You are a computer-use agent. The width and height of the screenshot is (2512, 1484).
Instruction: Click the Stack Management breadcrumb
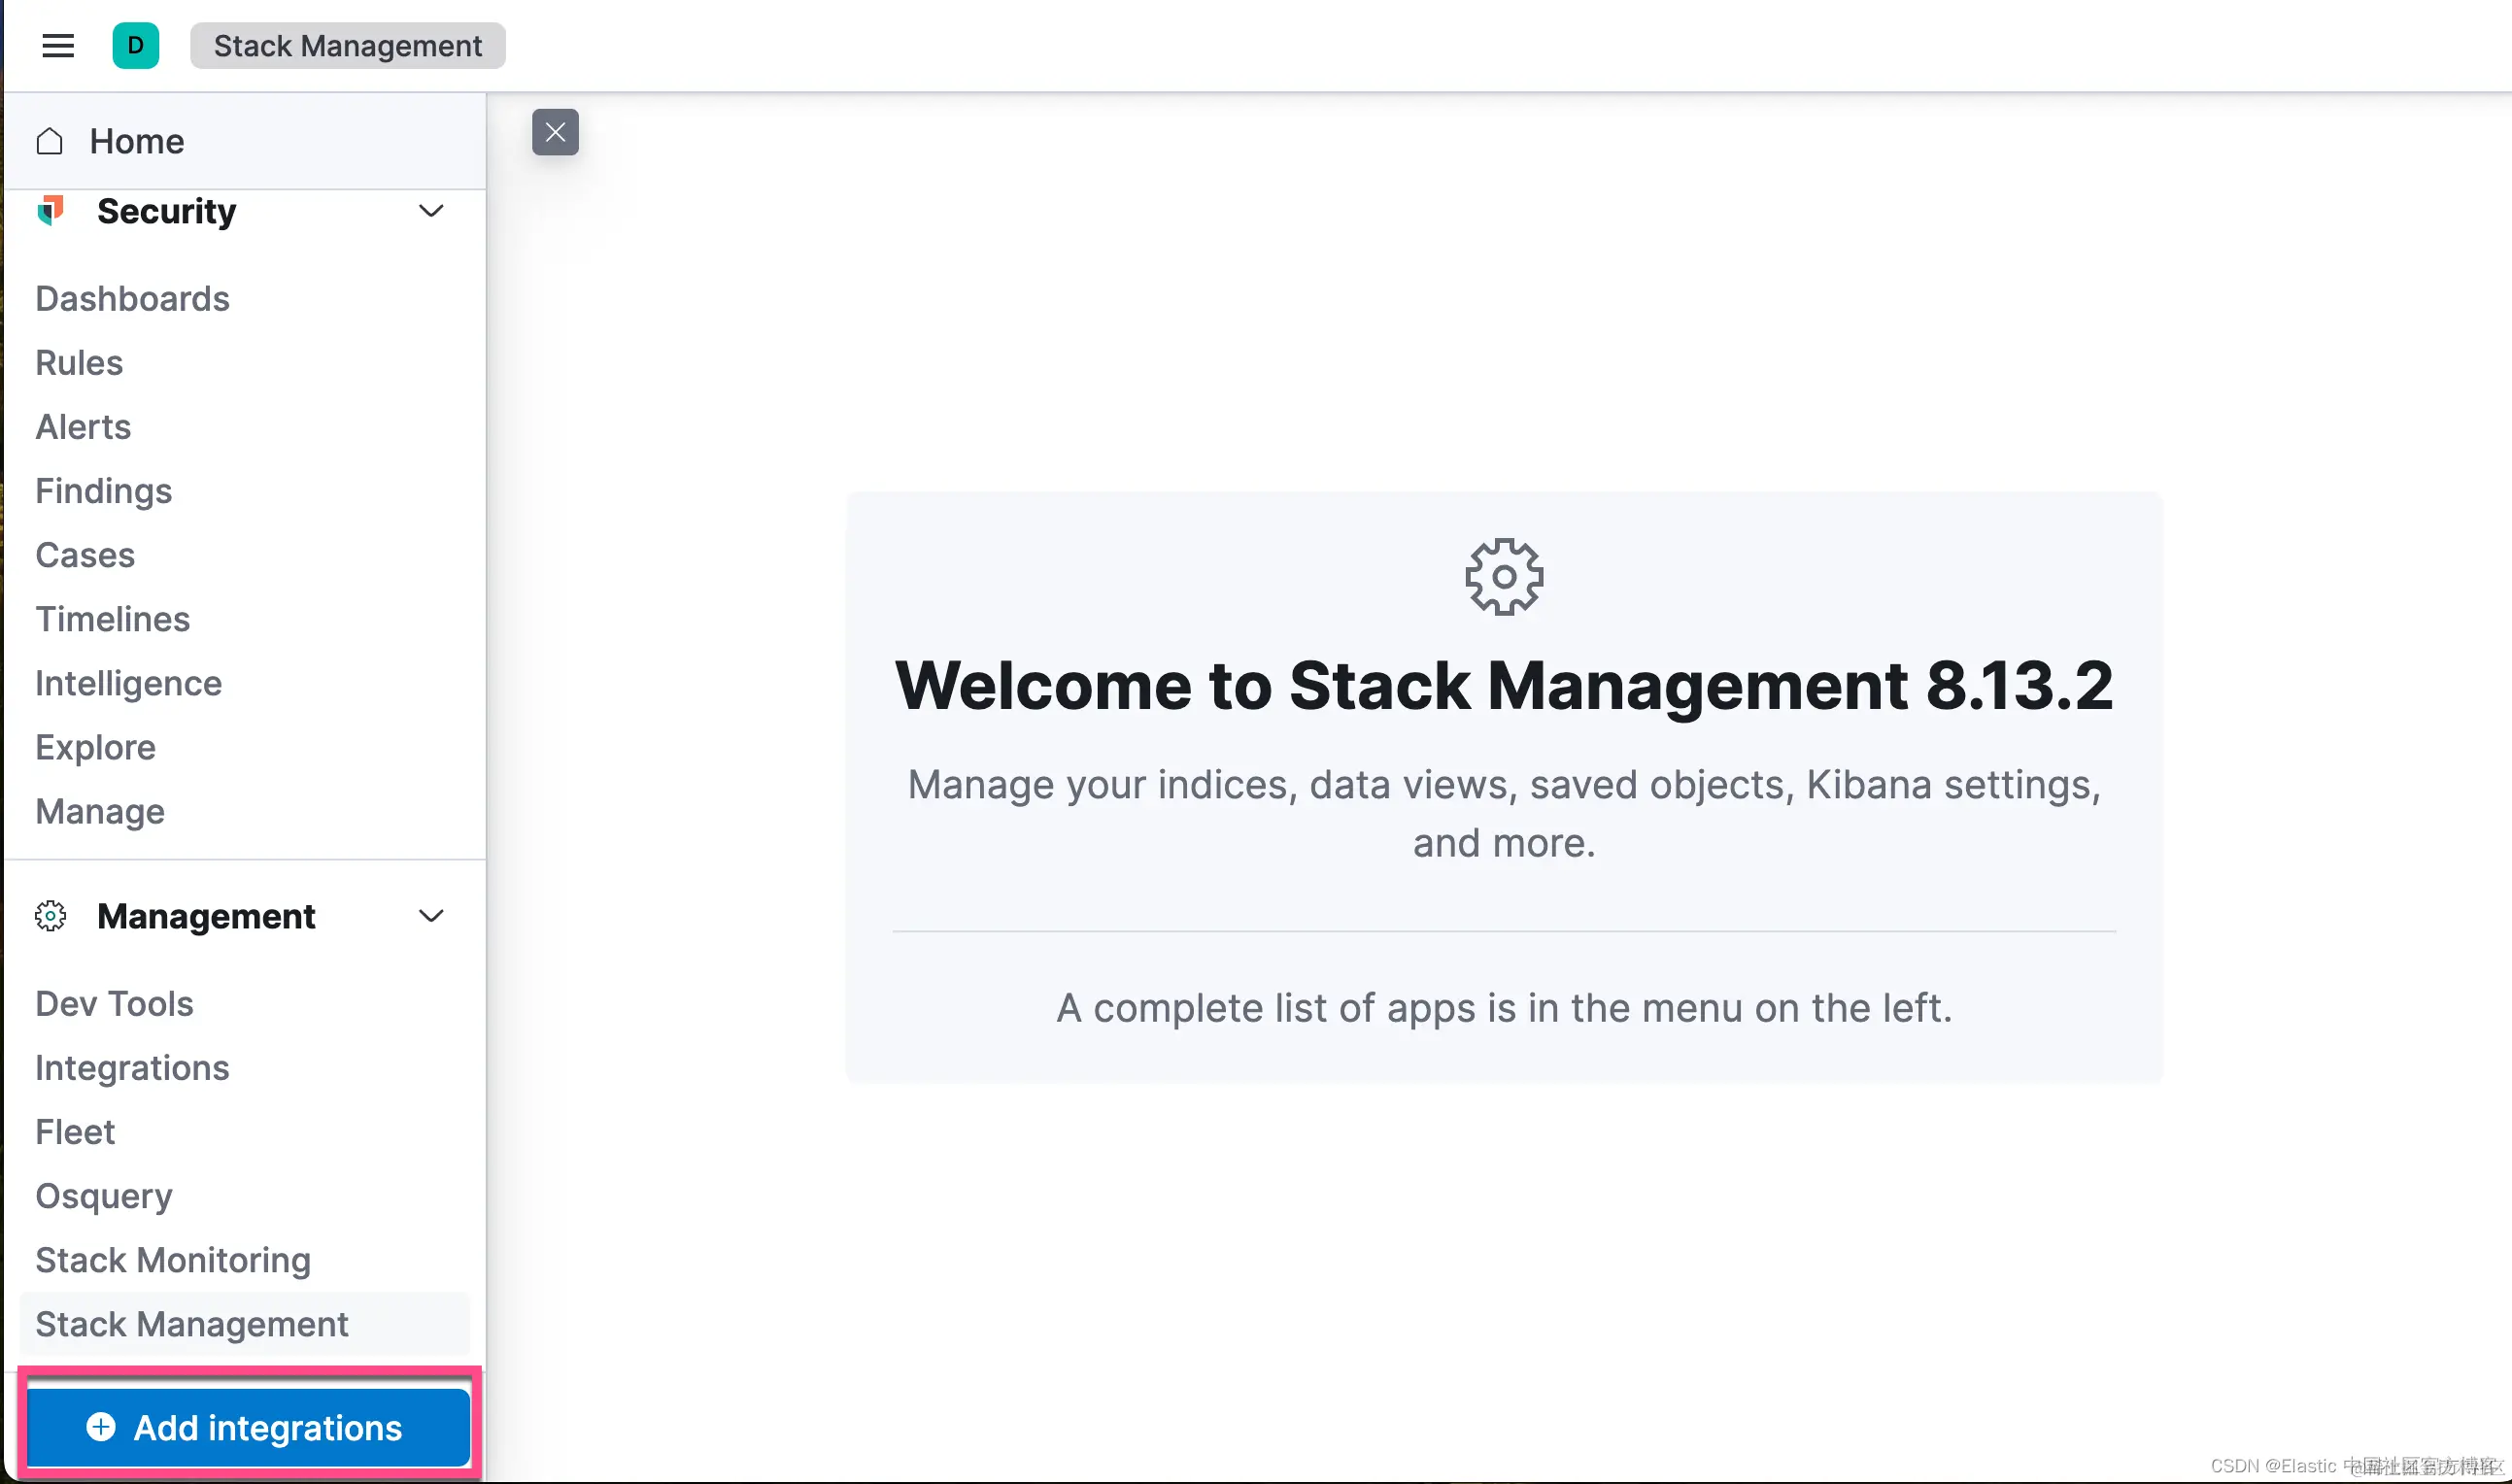pos(348,46)
